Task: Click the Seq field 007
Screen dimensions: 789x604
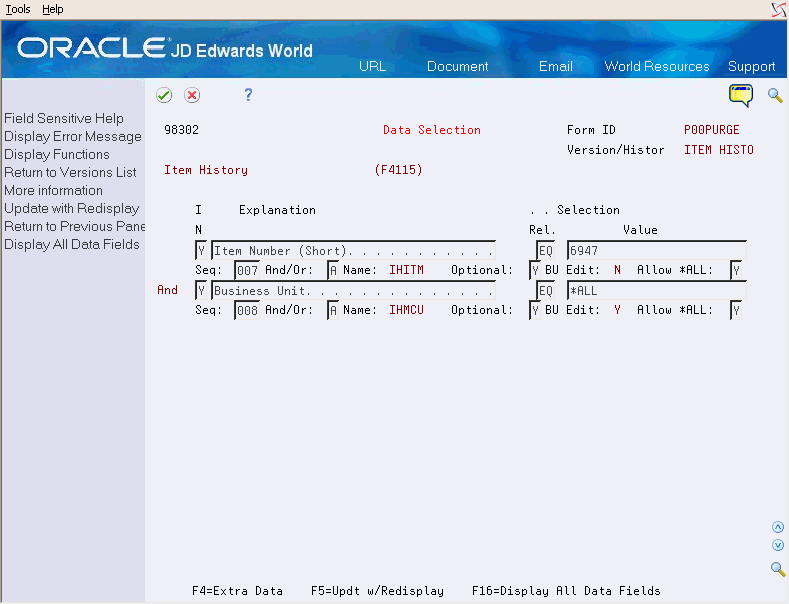Action: click(x=247, y=270)
